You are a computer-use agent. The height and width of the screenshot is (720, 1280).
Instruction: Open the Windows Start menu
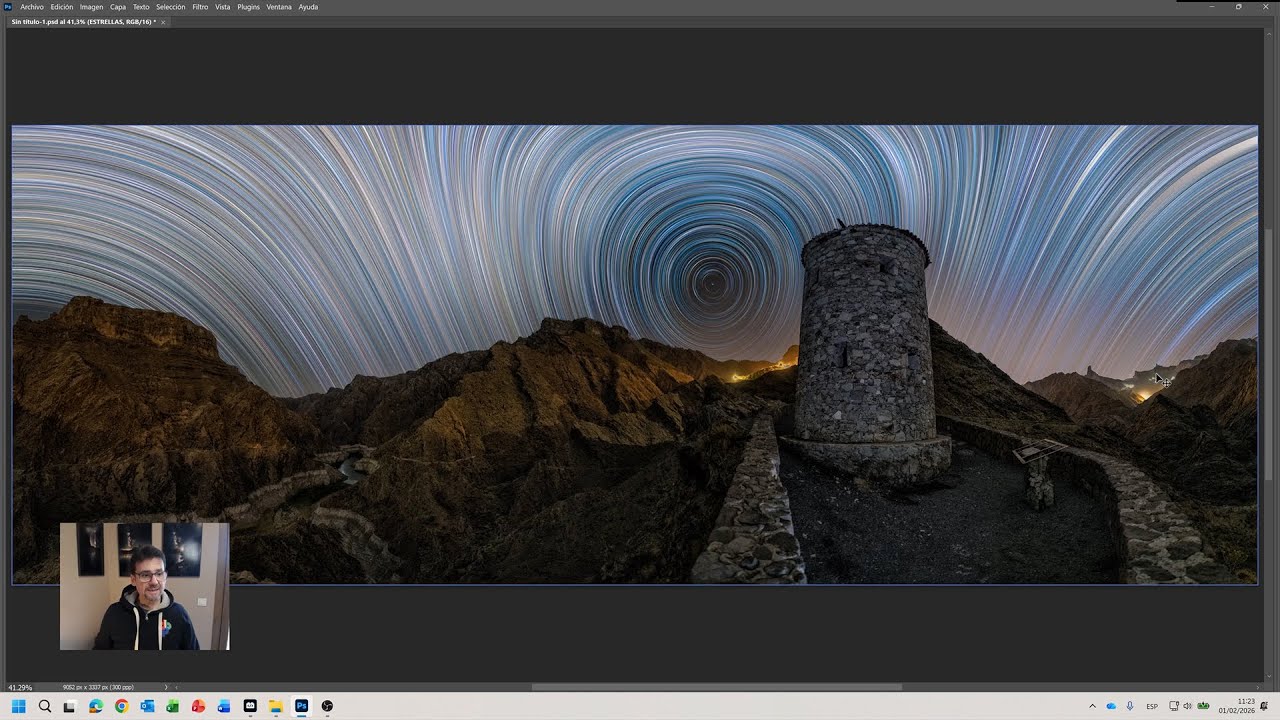pos(18,706)
